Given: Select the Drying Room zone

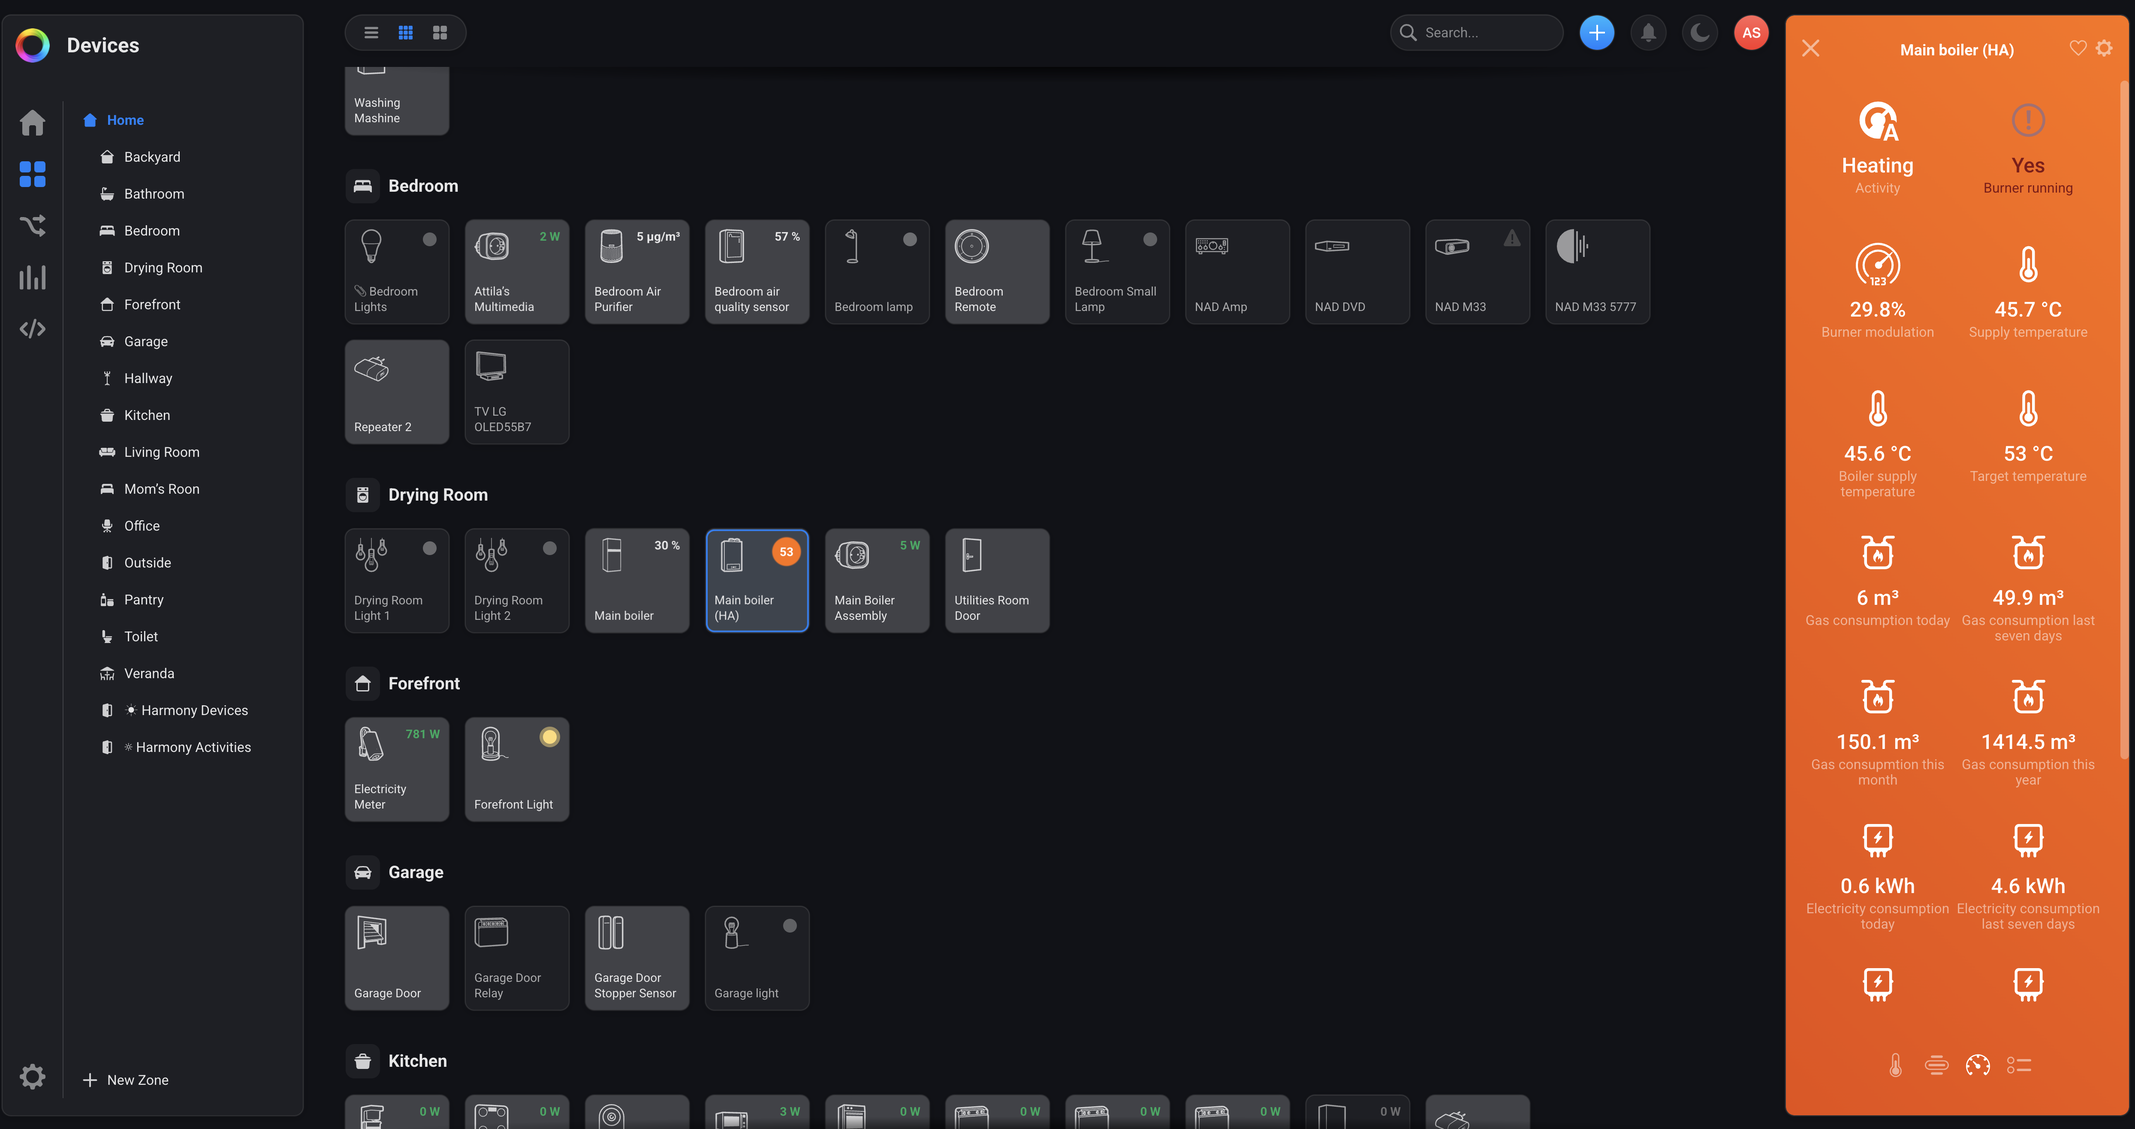Looking at the screenshot, I should (x=162, y=268).
